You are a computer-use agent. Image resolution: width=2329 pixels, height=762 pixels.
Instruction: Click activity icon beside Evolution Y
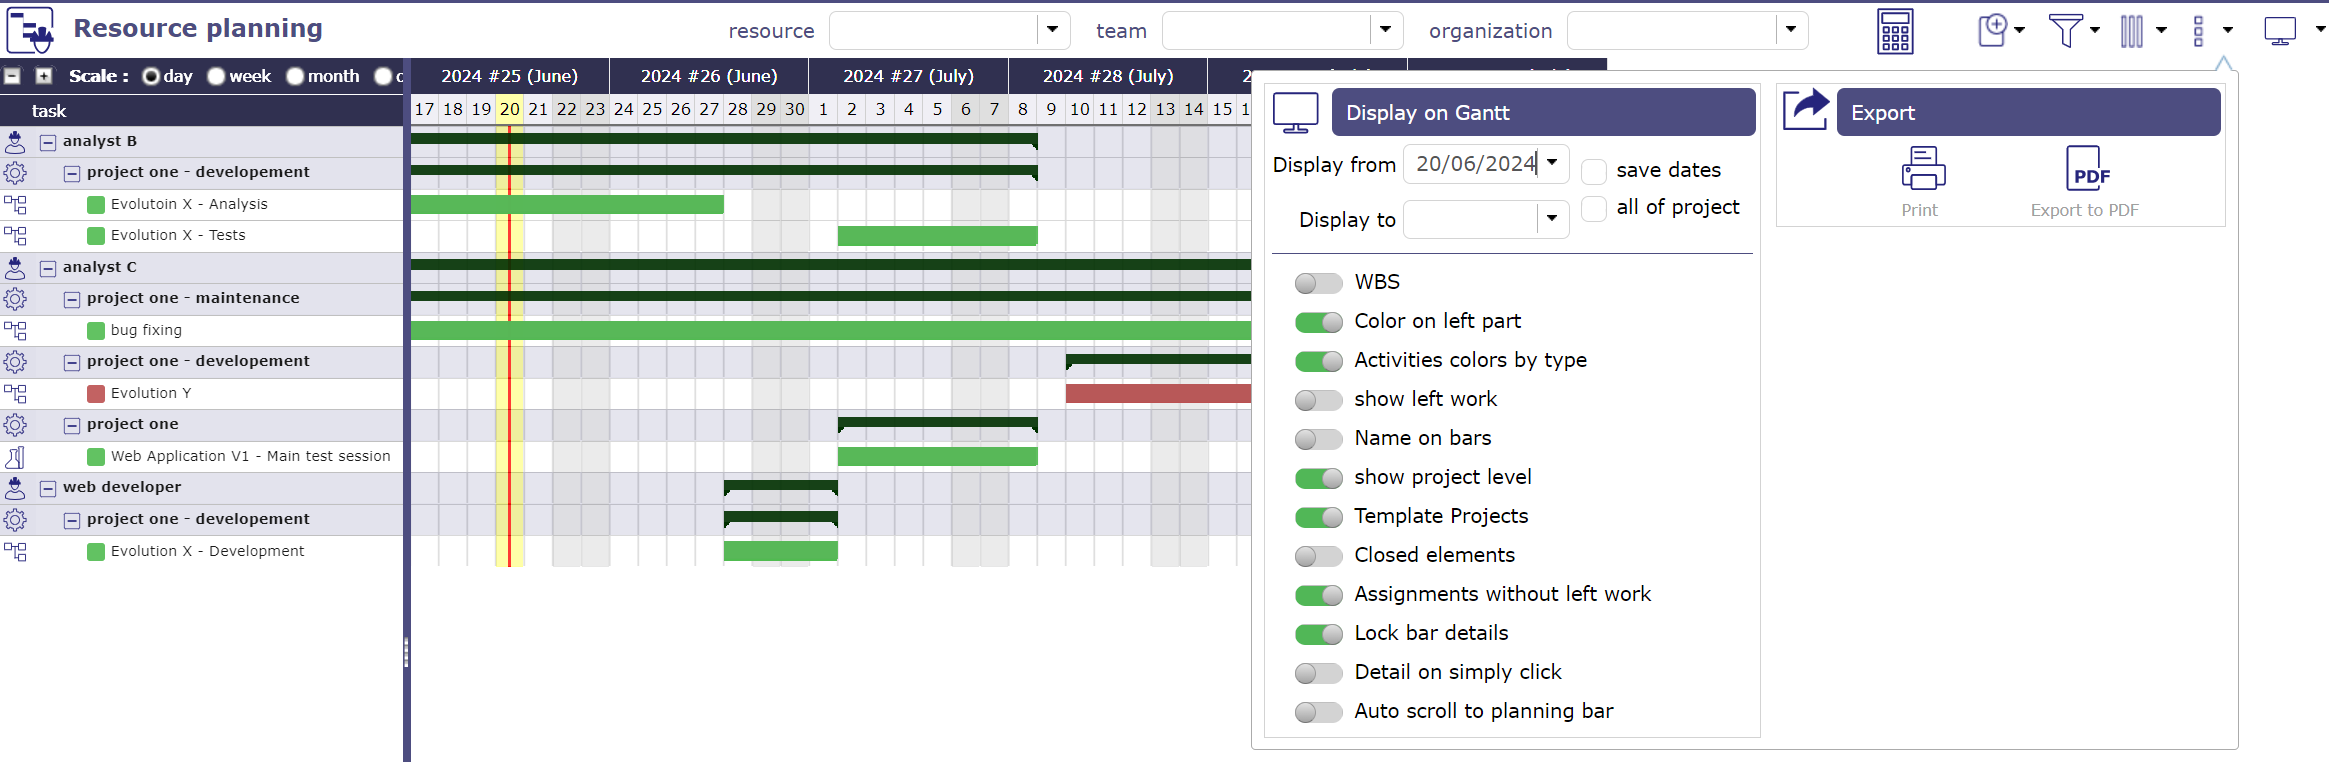(x=15, y=393)
